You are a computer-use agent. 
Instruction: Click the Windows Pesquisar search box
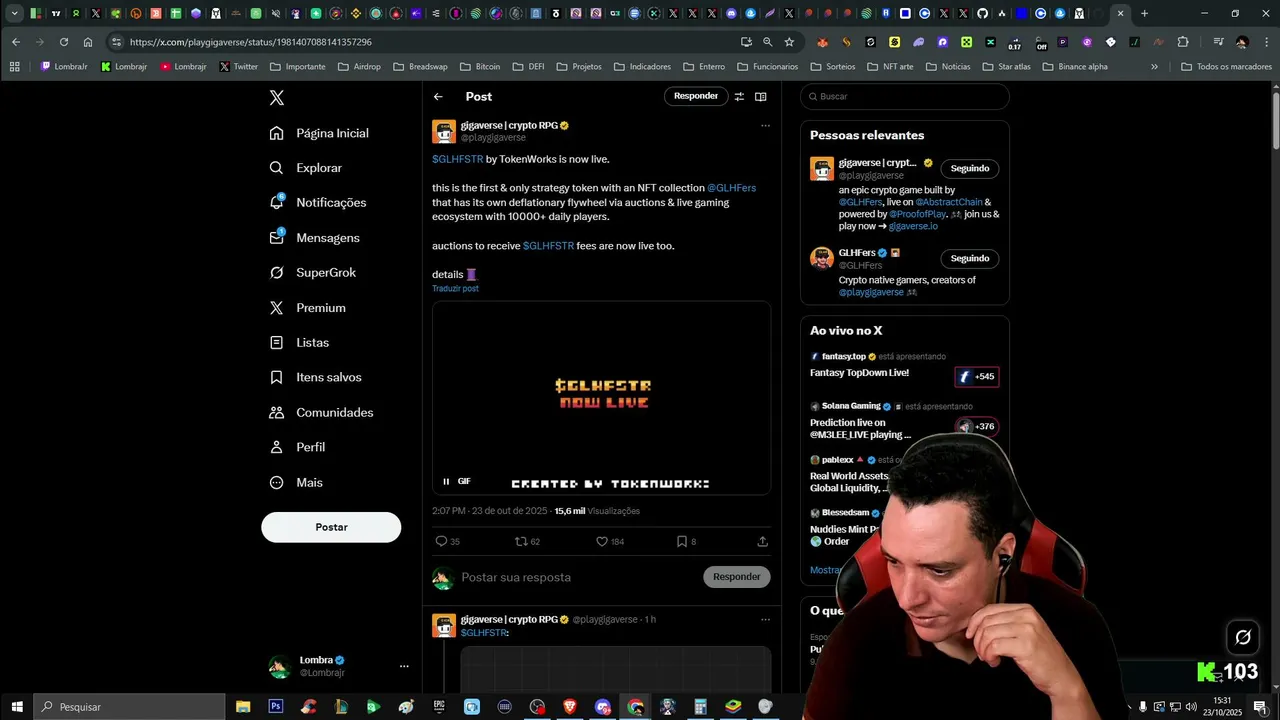pyautogui.click(x=130, y=707)
